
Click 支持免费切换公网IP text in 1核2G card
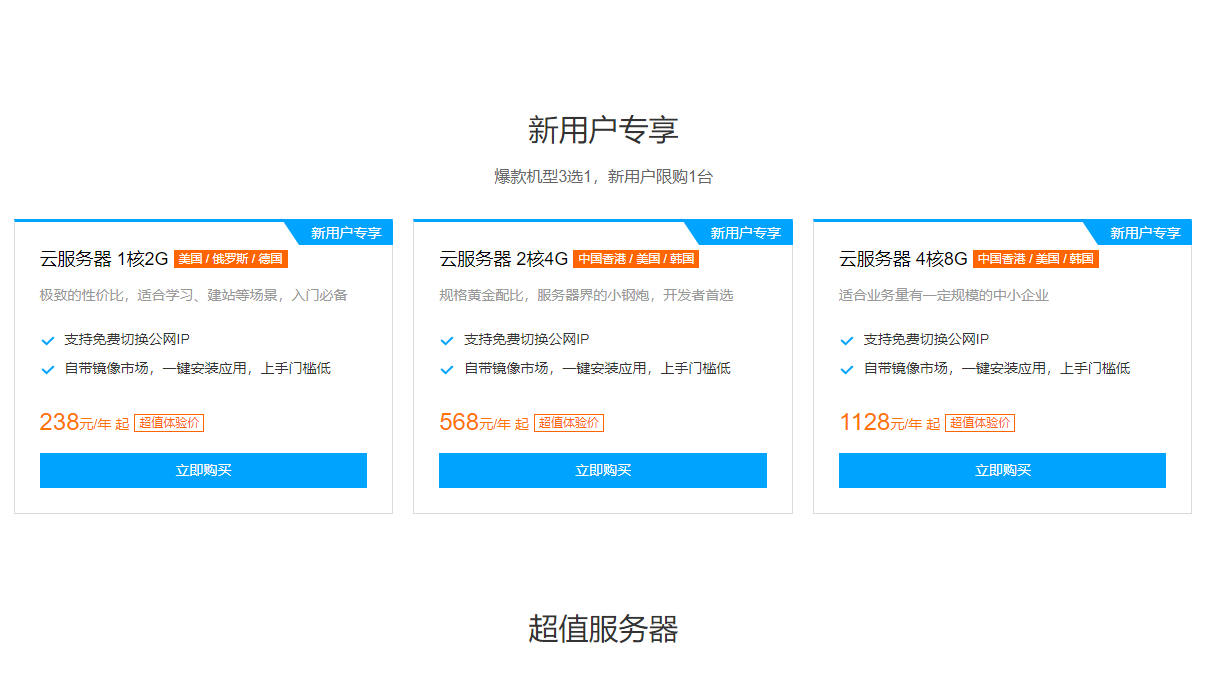pos(127,340)
